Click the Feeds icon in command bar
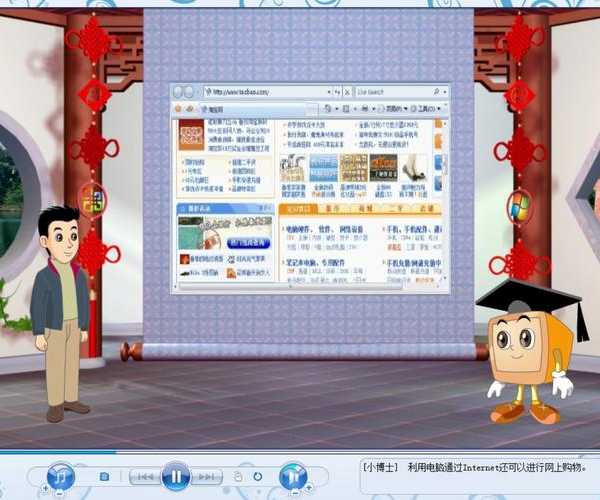This screenshot has width=600, height=500. pos(346,109)
